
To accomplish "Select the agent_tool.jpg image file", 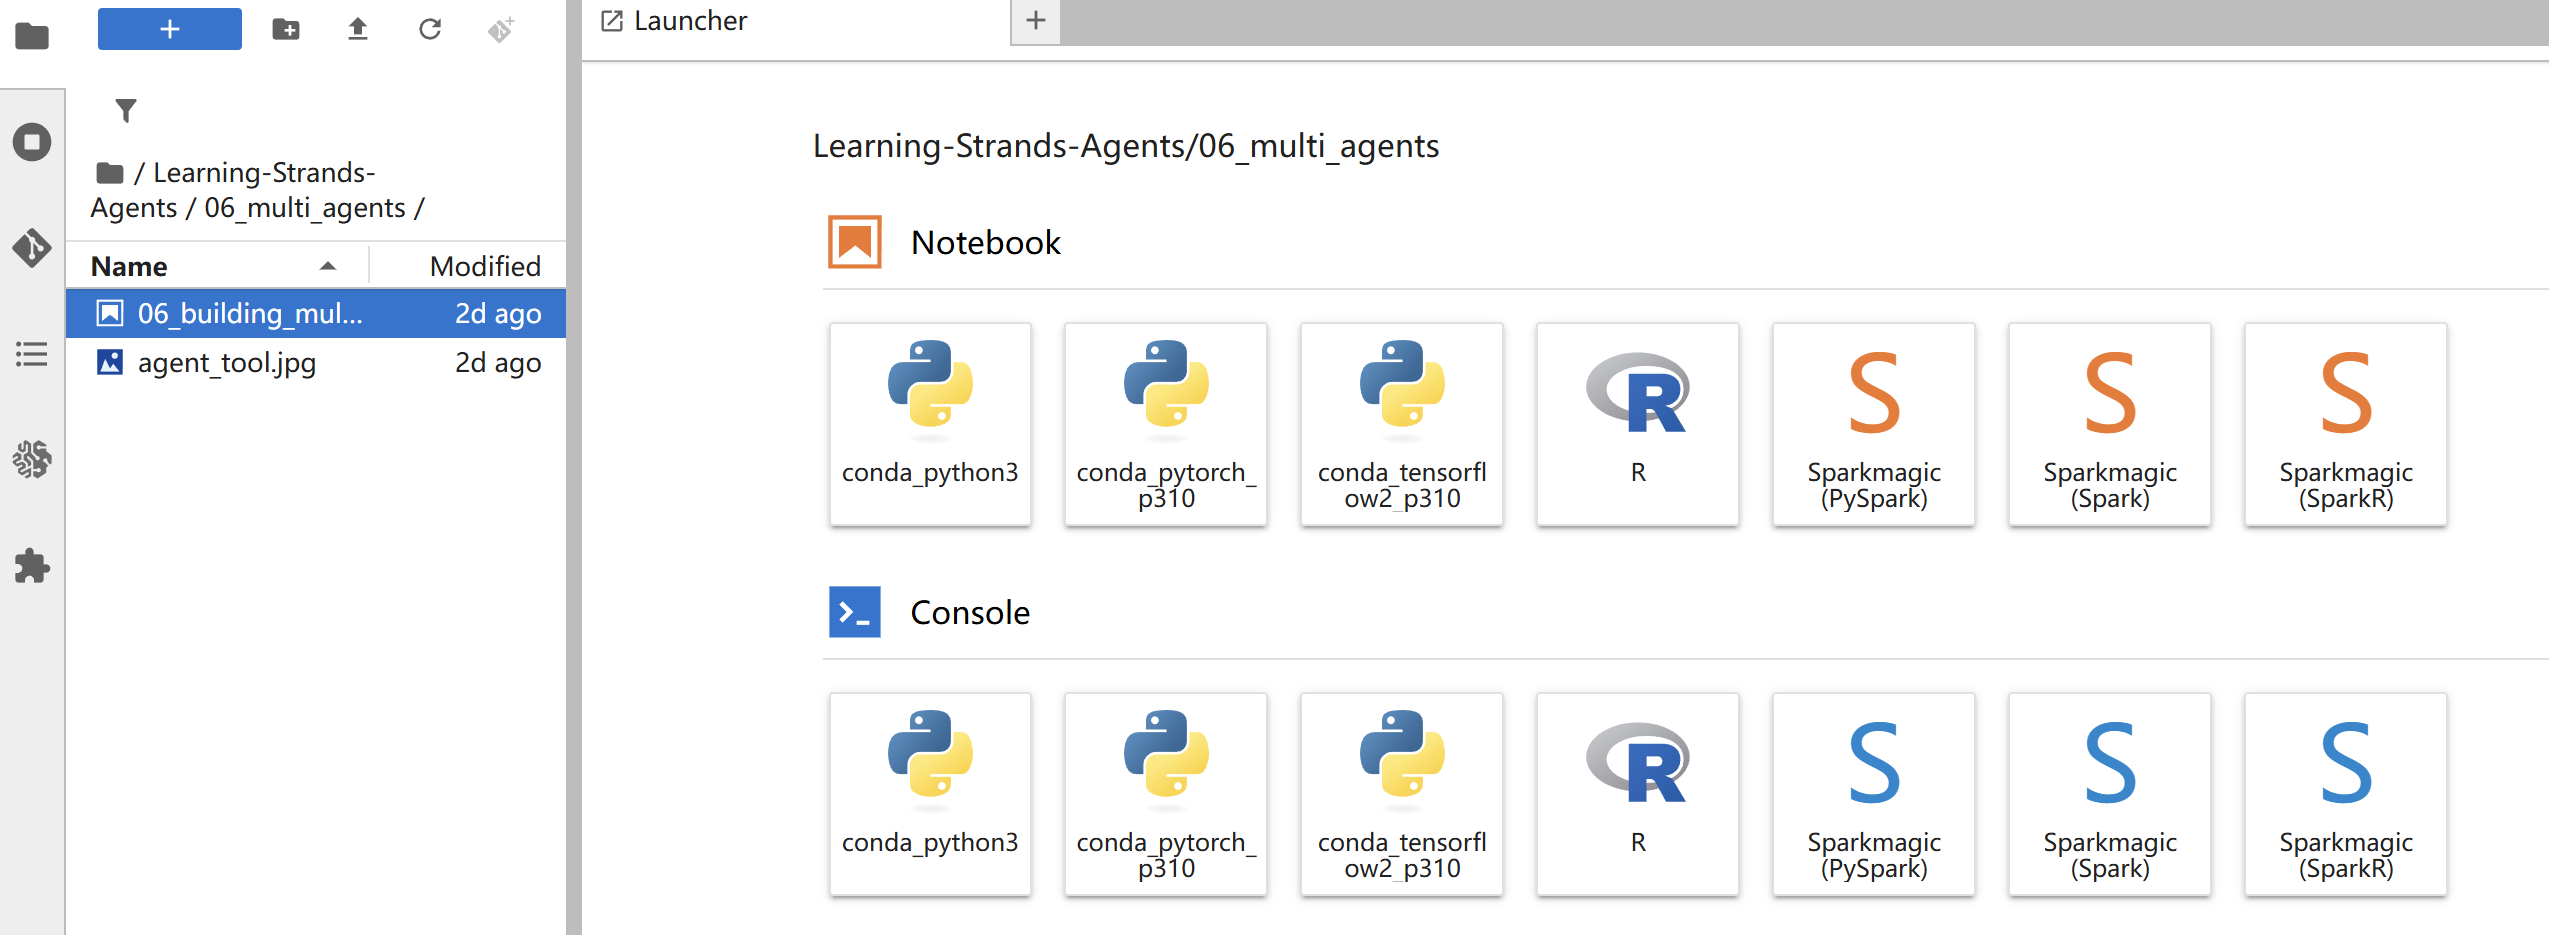I will 316,363.
